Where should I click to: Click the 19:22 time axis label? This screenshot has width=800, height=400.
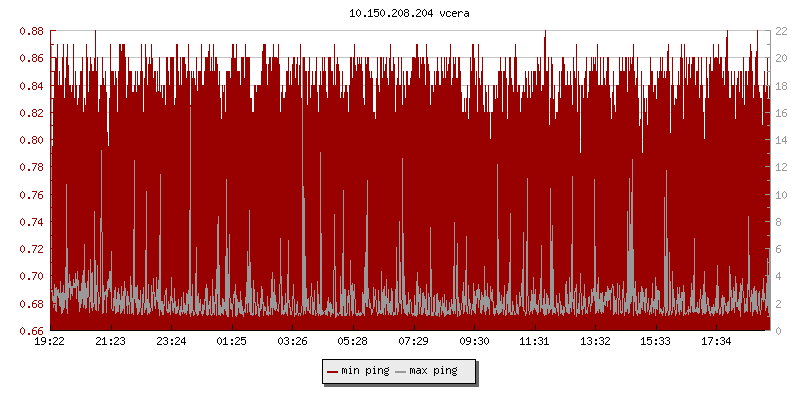tap(50, 342)
